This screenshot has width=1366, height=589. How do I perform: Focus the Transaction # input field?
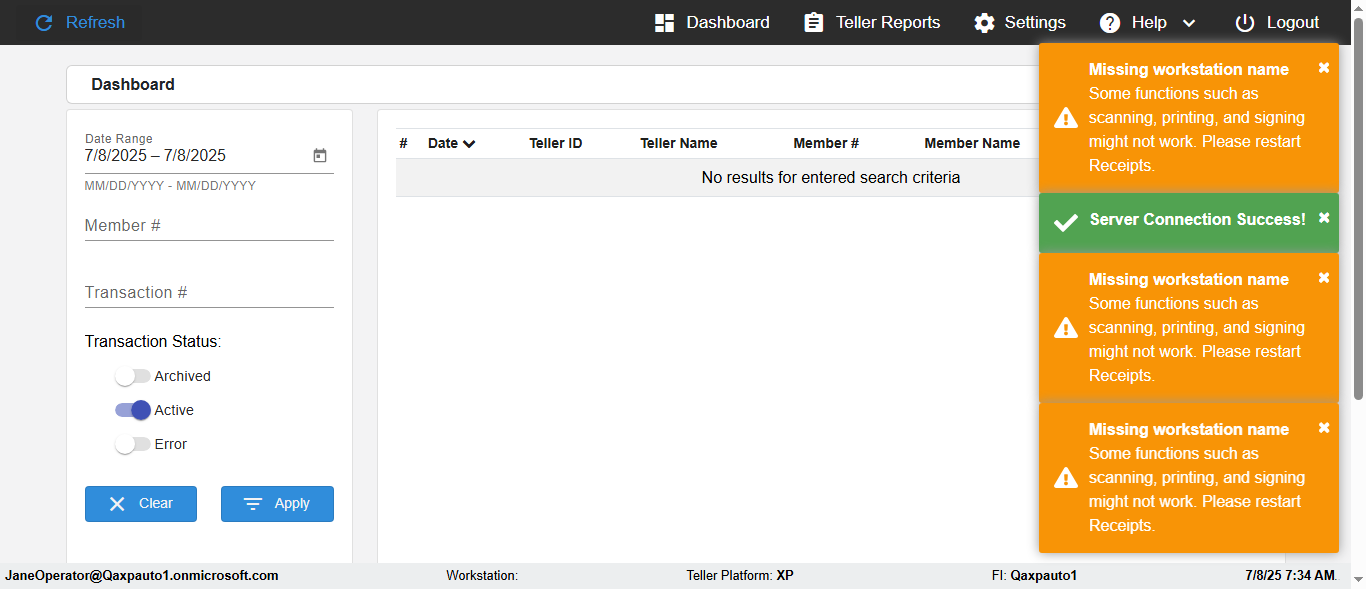tap(209, 293)
